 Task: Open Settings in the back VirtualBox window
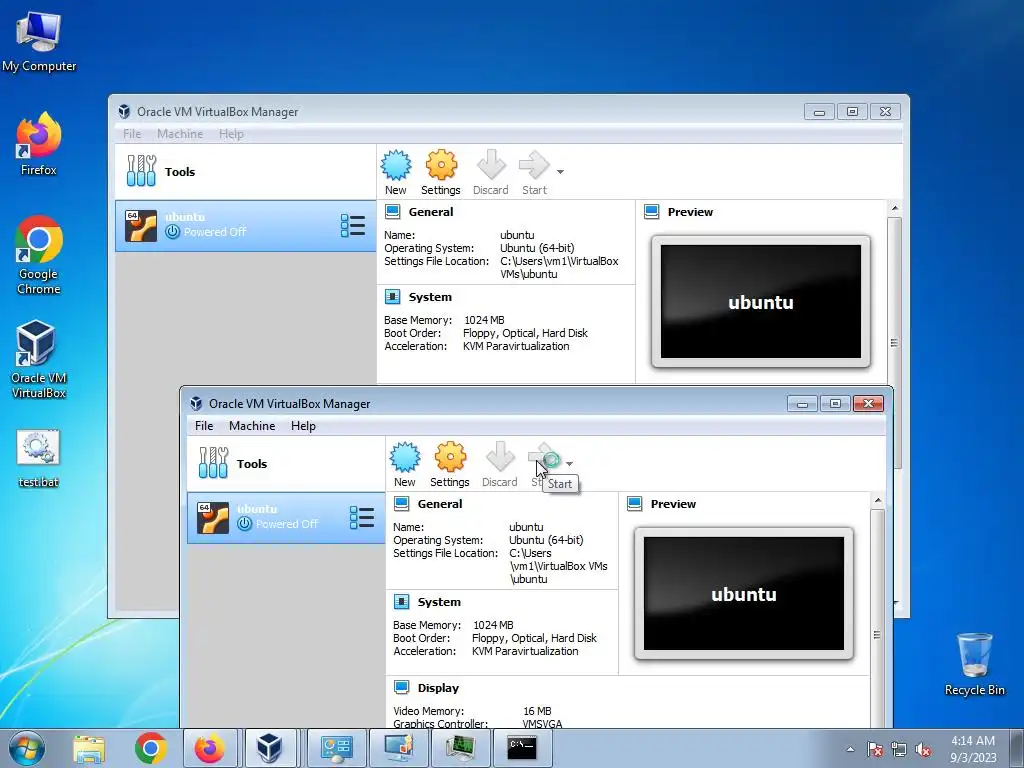coord(440,172)
